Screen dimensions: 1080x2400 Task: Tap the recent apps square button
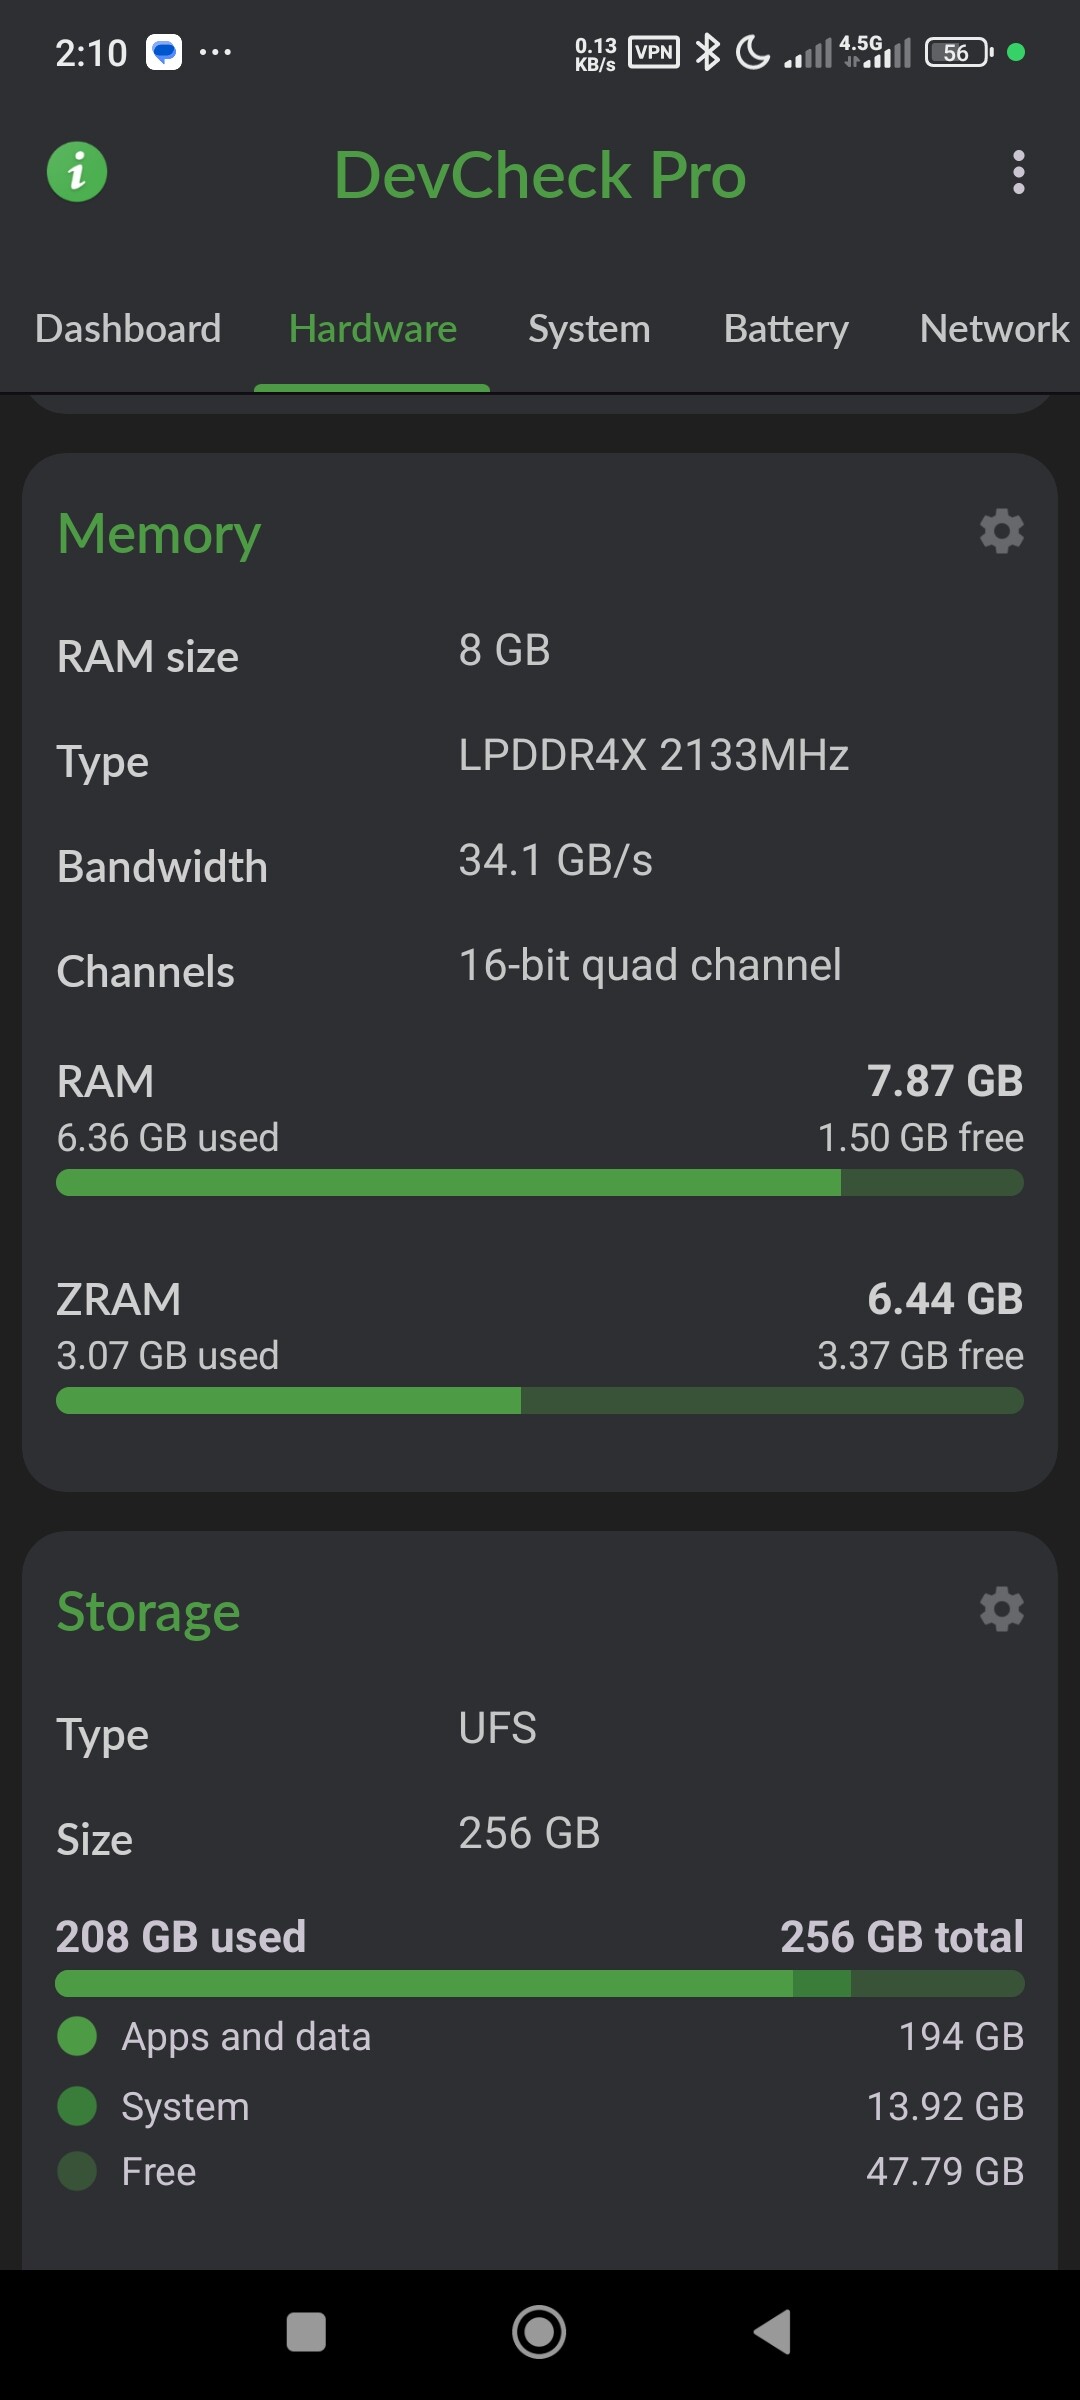tap(306, 2332)
